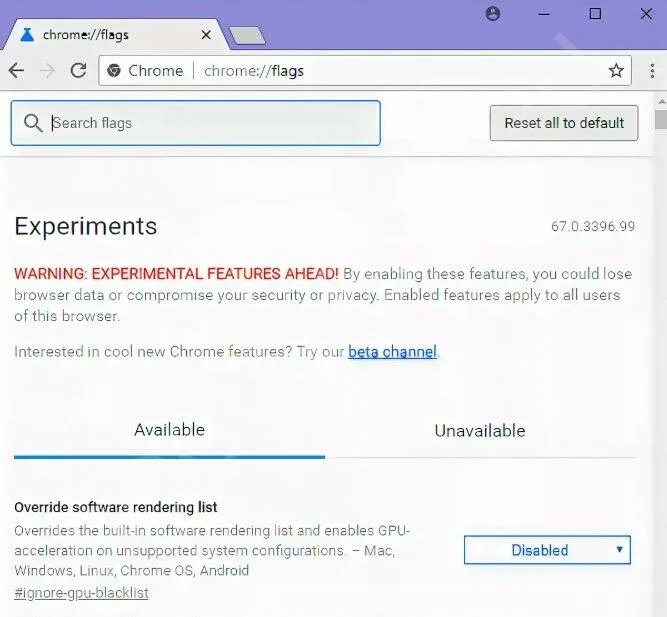Click the forward navigation arrow
This screenshot has width=667, height=617.
point(47,71)
